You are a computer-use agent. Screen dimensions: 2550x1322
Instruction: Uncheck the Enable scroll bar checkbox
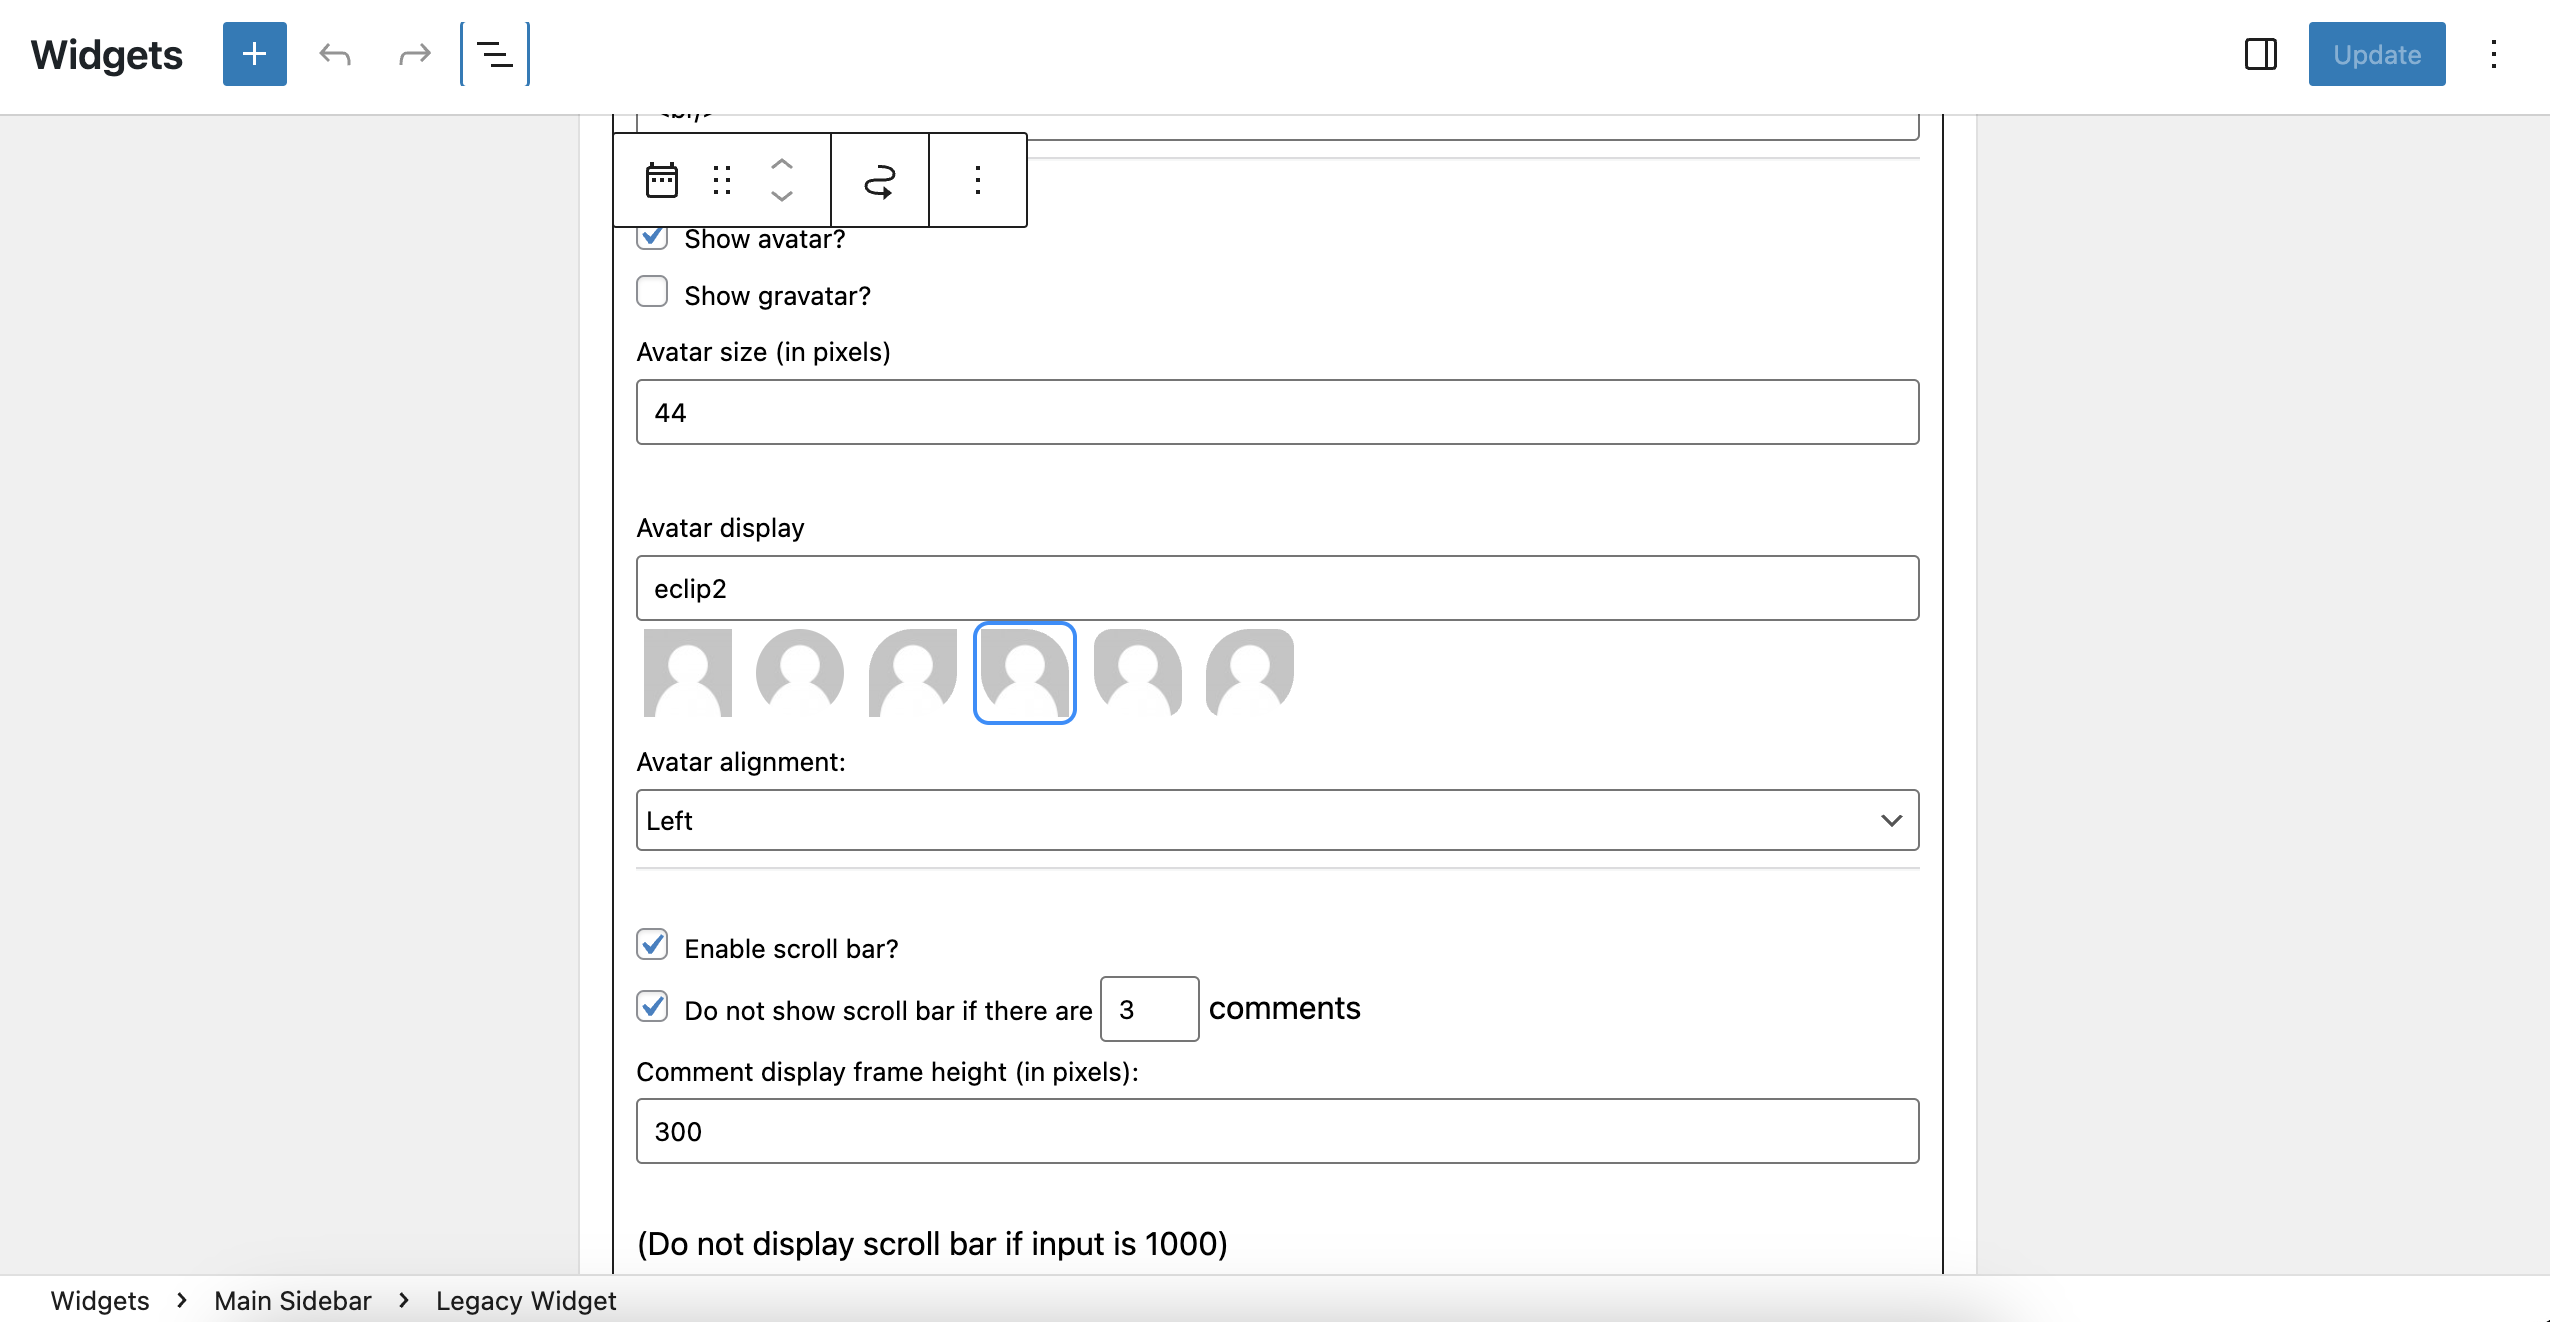(652, 944)
